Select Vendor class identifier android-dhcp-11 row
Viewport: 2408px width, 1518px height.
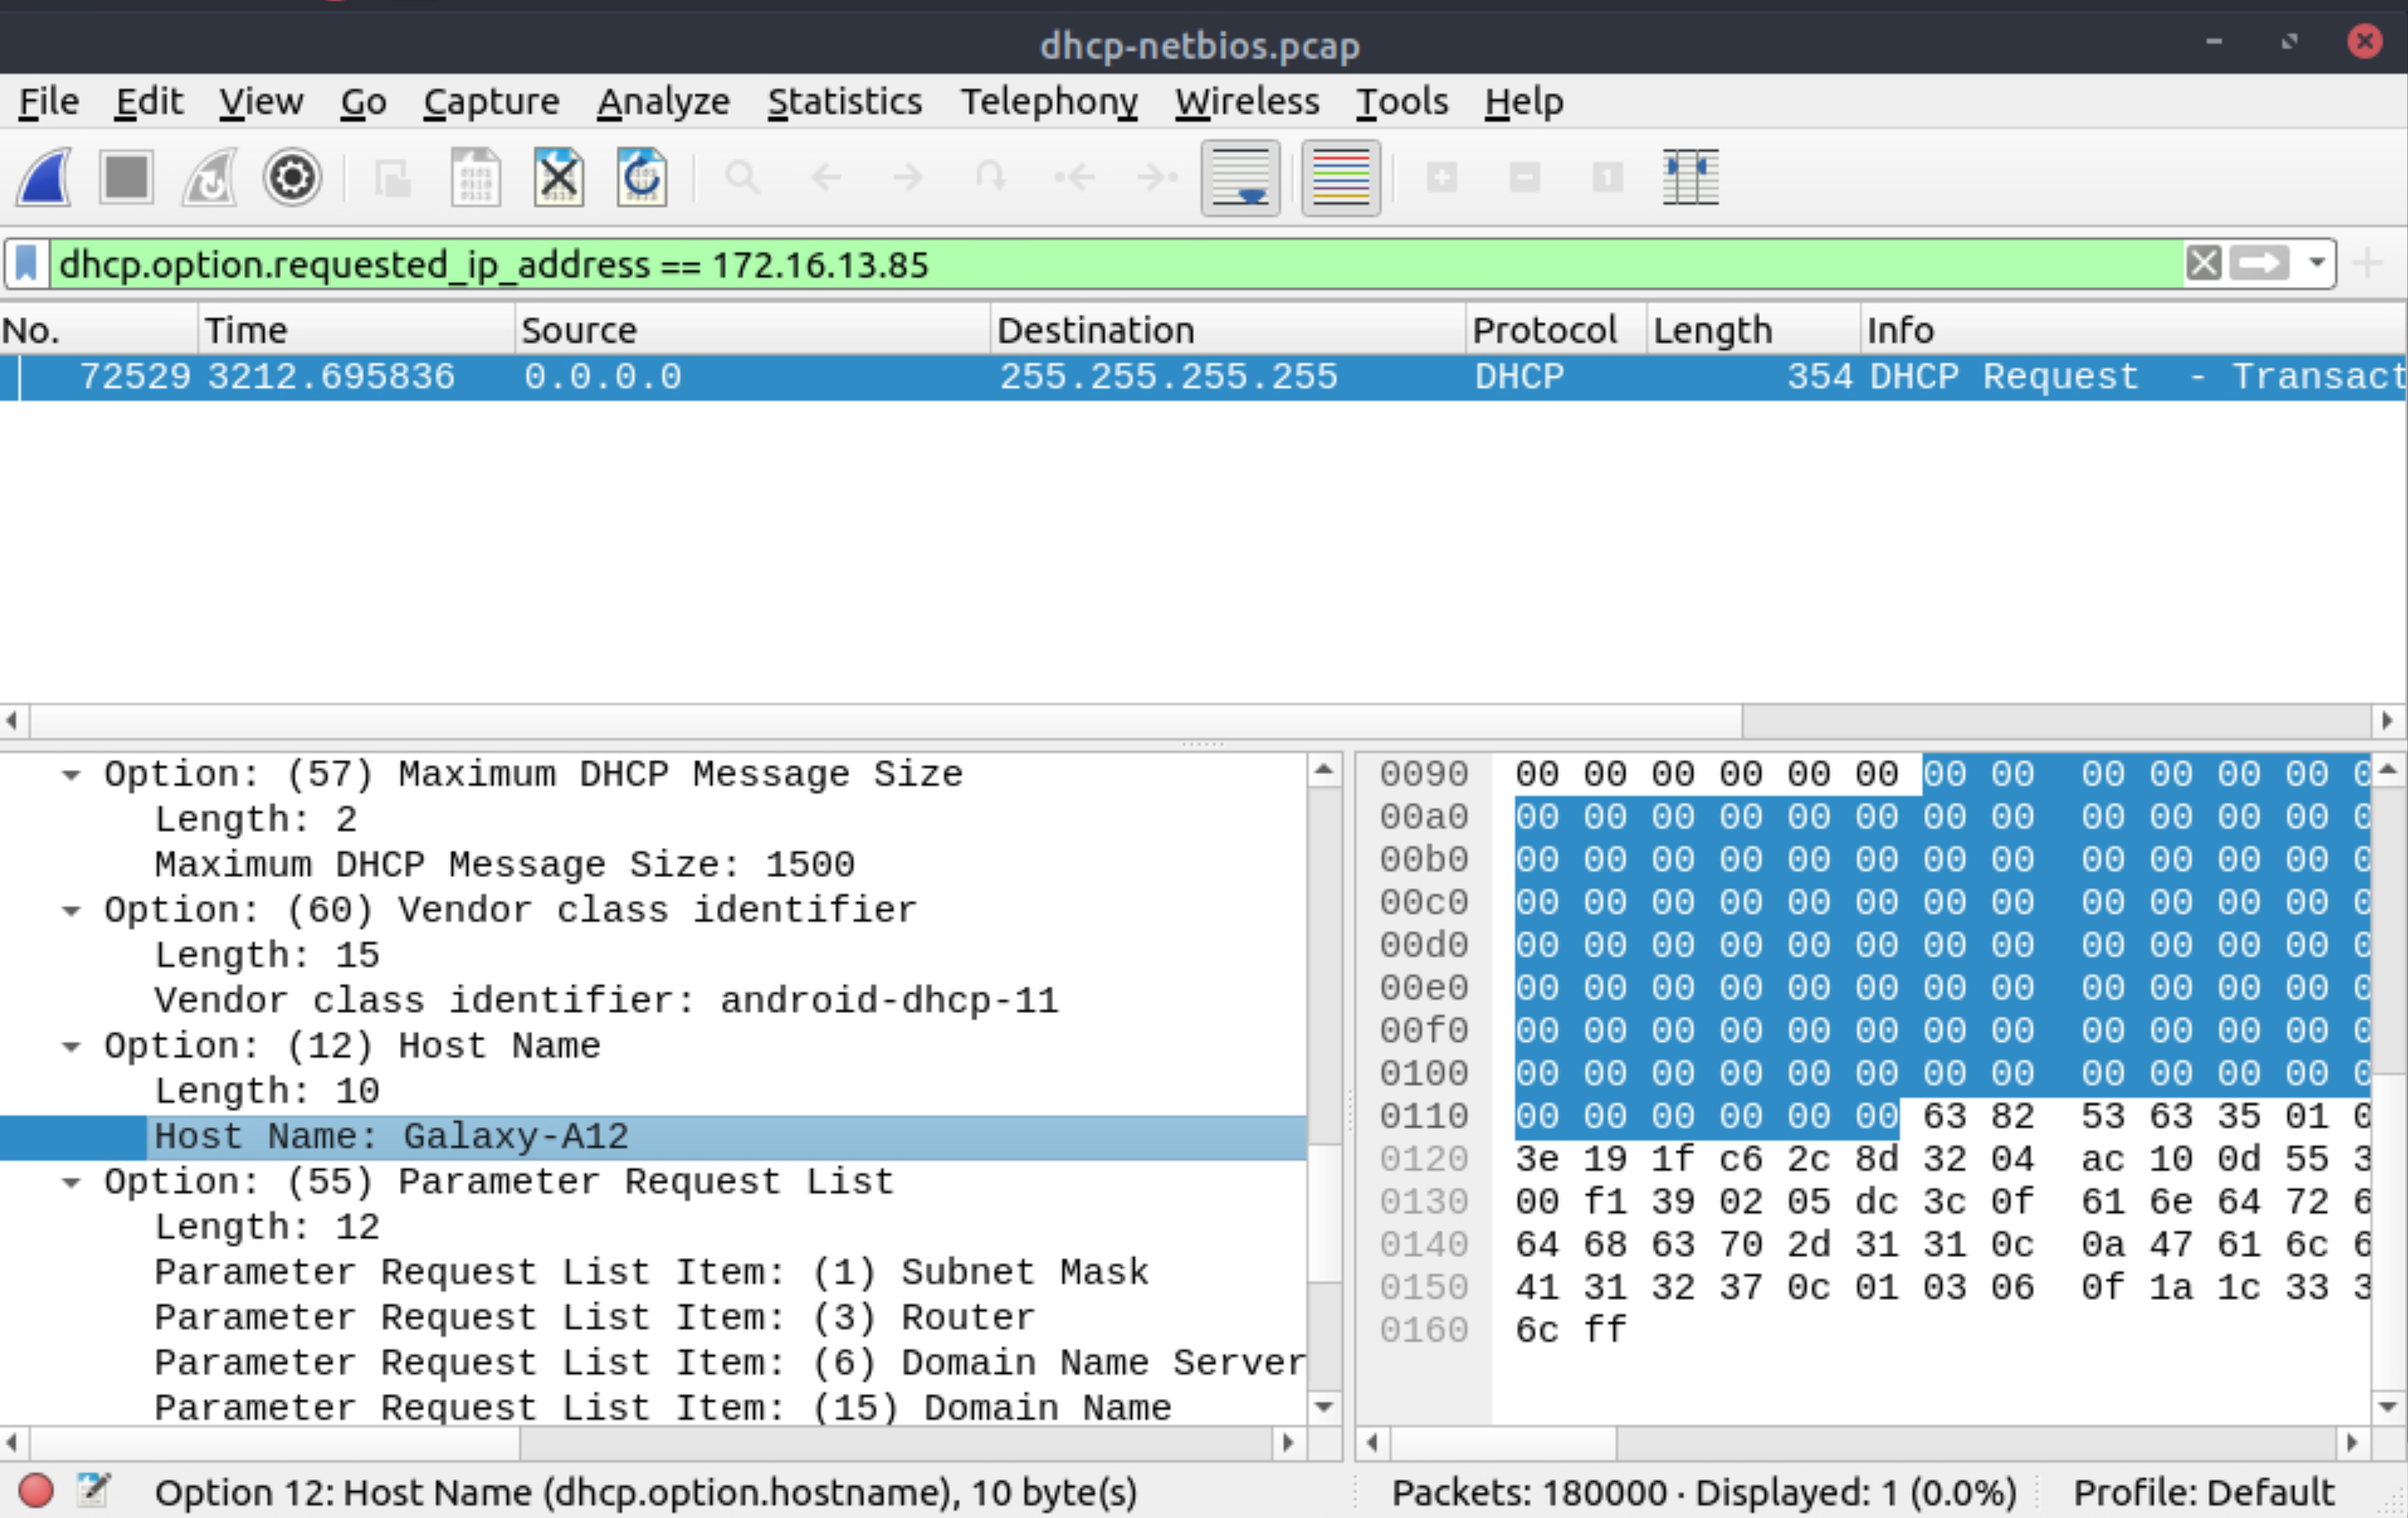click(x=653, y=1001)
